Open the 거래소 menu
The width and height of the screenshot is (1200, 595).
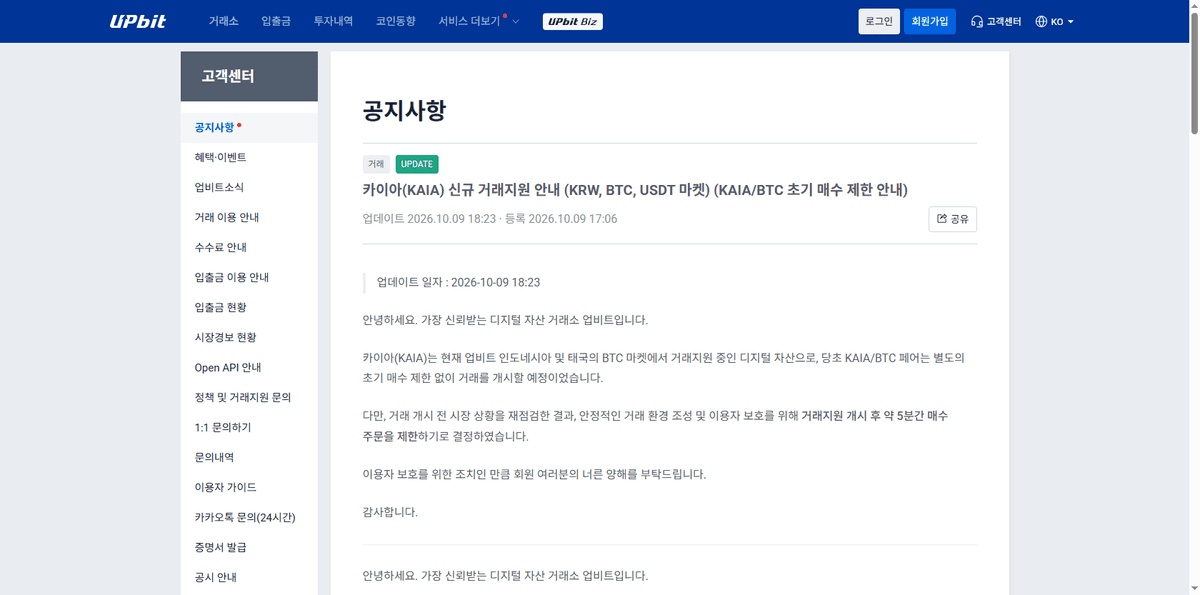(224, 21)
